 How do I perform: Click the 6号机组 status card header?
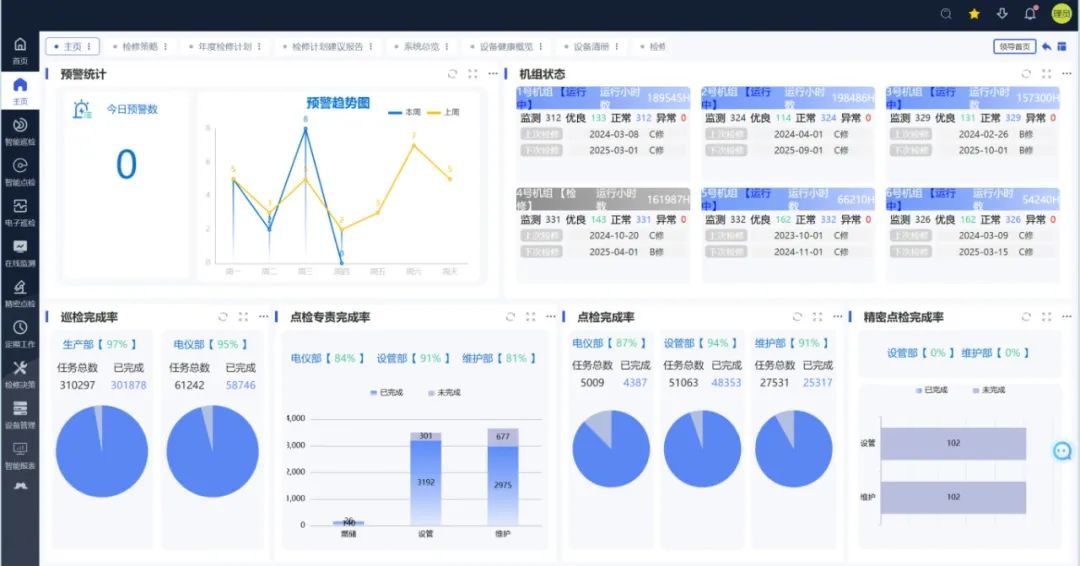[x=973, y=199]
